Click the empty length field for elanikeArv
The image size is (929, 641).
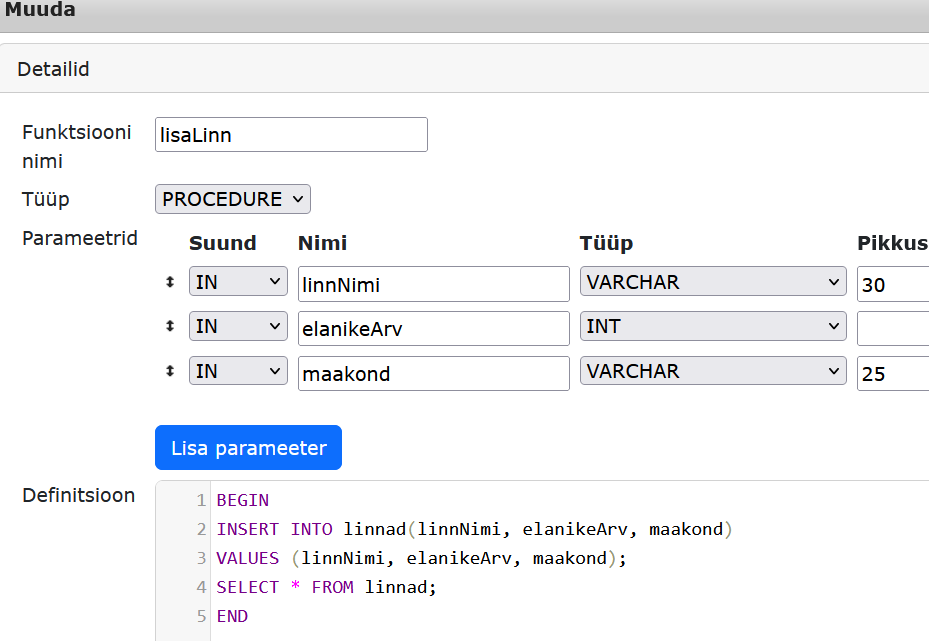(x=892, y=328)
